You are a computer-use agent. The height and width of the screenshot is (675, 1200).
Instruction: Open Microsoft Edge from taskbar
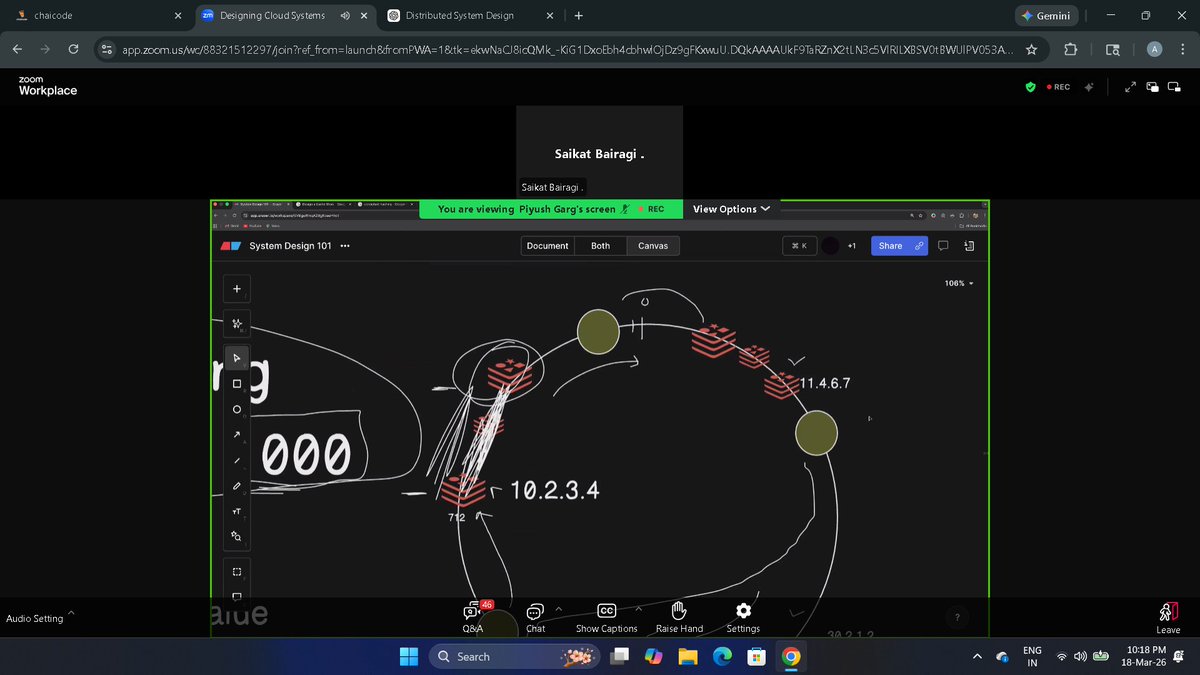coord(722,656)
